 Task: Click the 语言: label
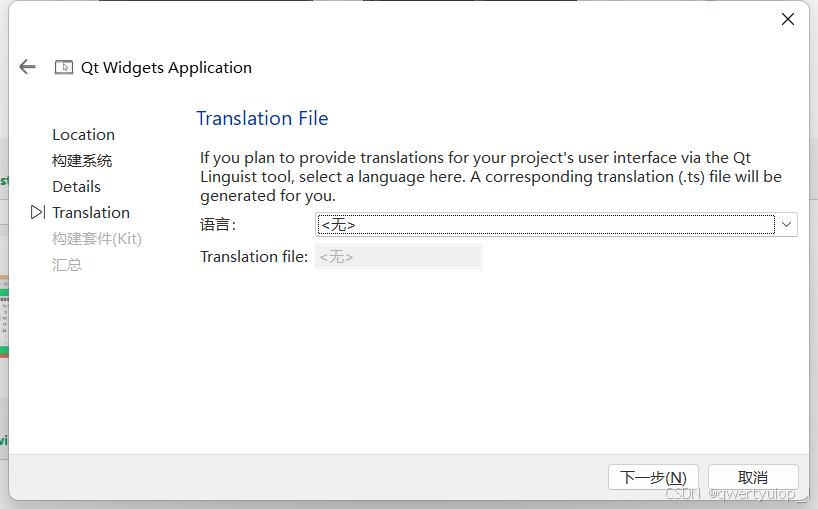point(218,225)
